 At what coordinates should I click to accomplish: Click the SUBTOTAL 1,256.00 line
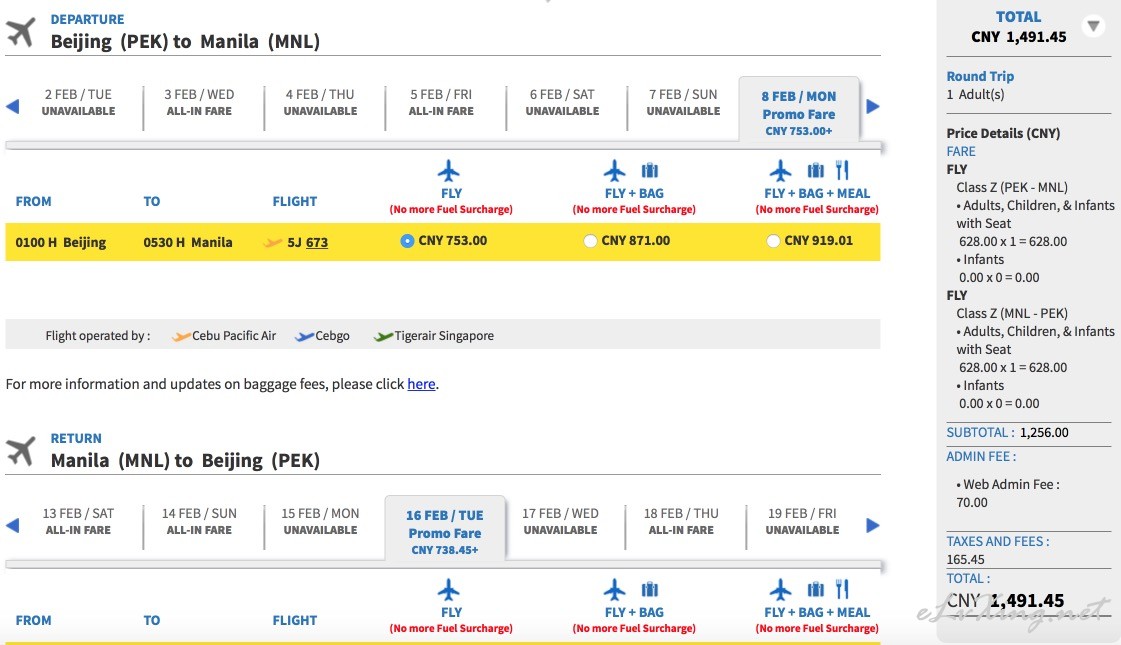coord(1007,433)
